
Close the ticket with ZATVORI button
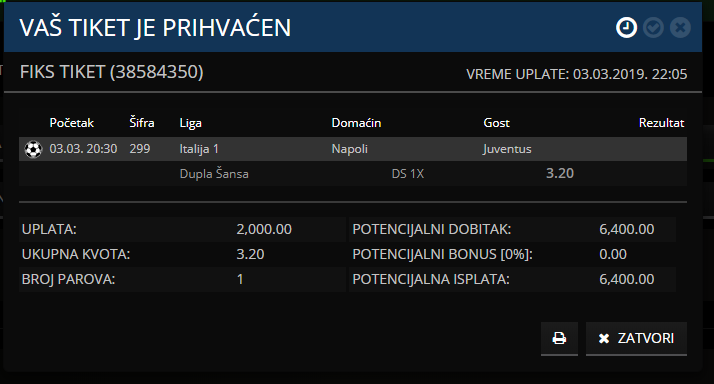point(636,338)
